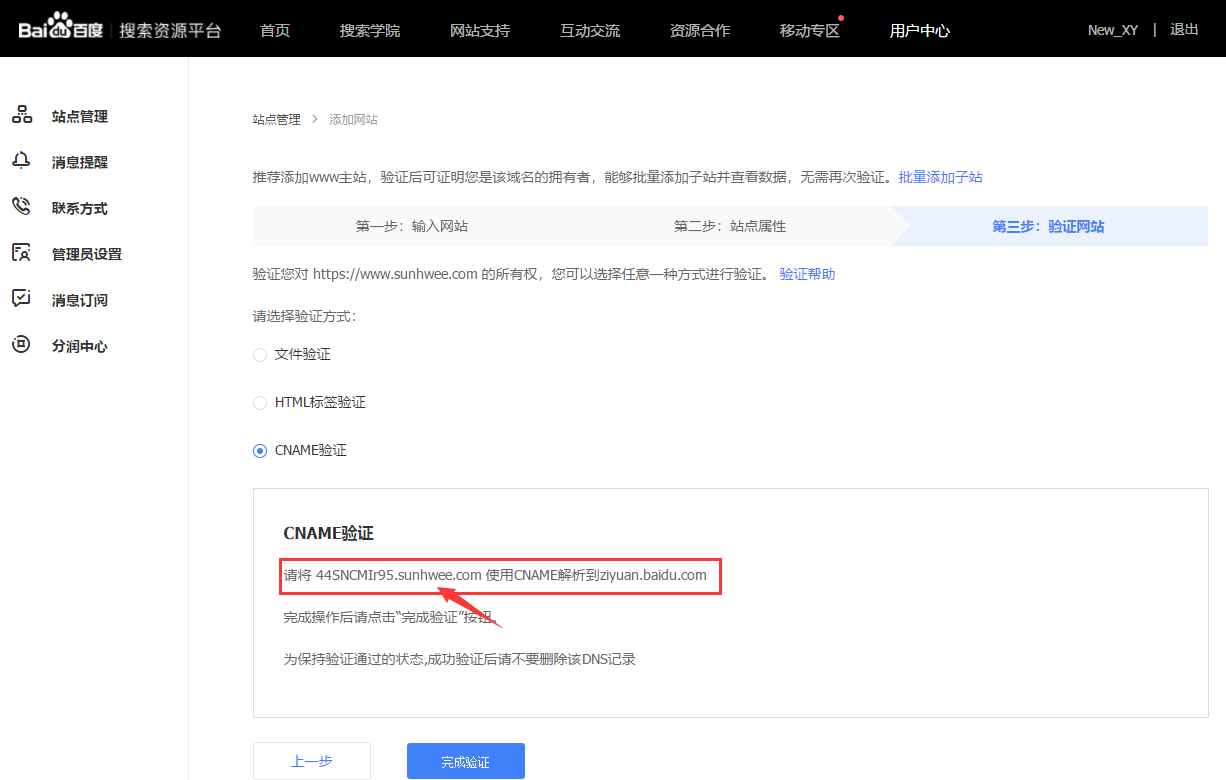Open the 资源合作 nav menu
This screenshot has height=780, width=1226.
pos(700,30)
